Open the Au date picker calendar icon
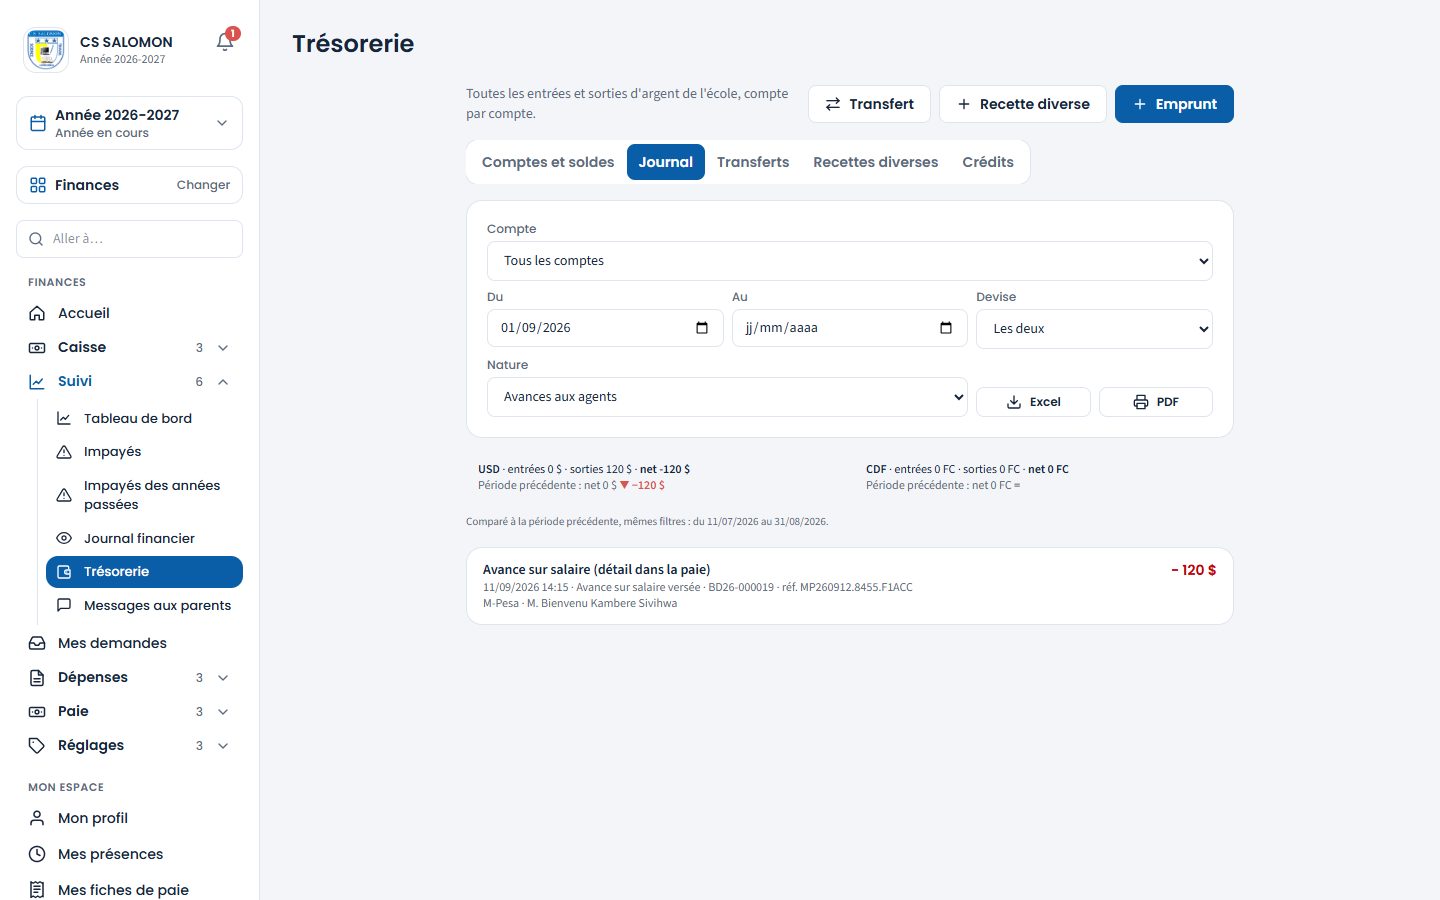Viewport: 1440px width, 900px height. point(946,328)
